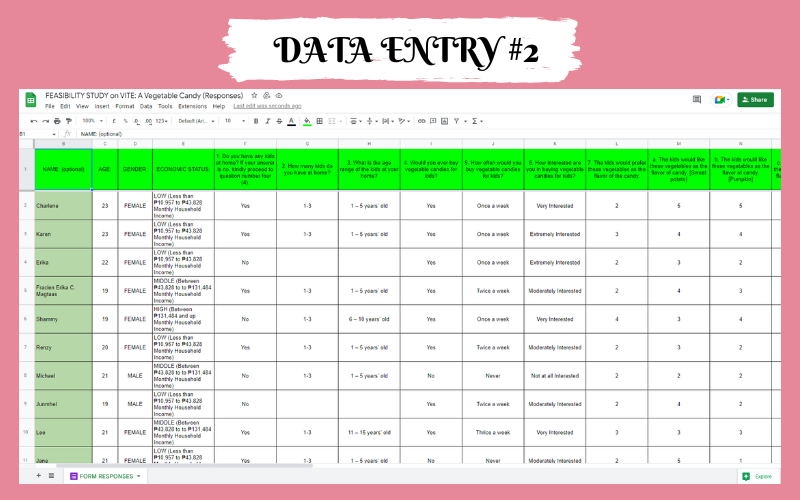800x500 pixels.
Task: Select the 'Fracien Erika C. Magtaas' cell
Action: 63,291
